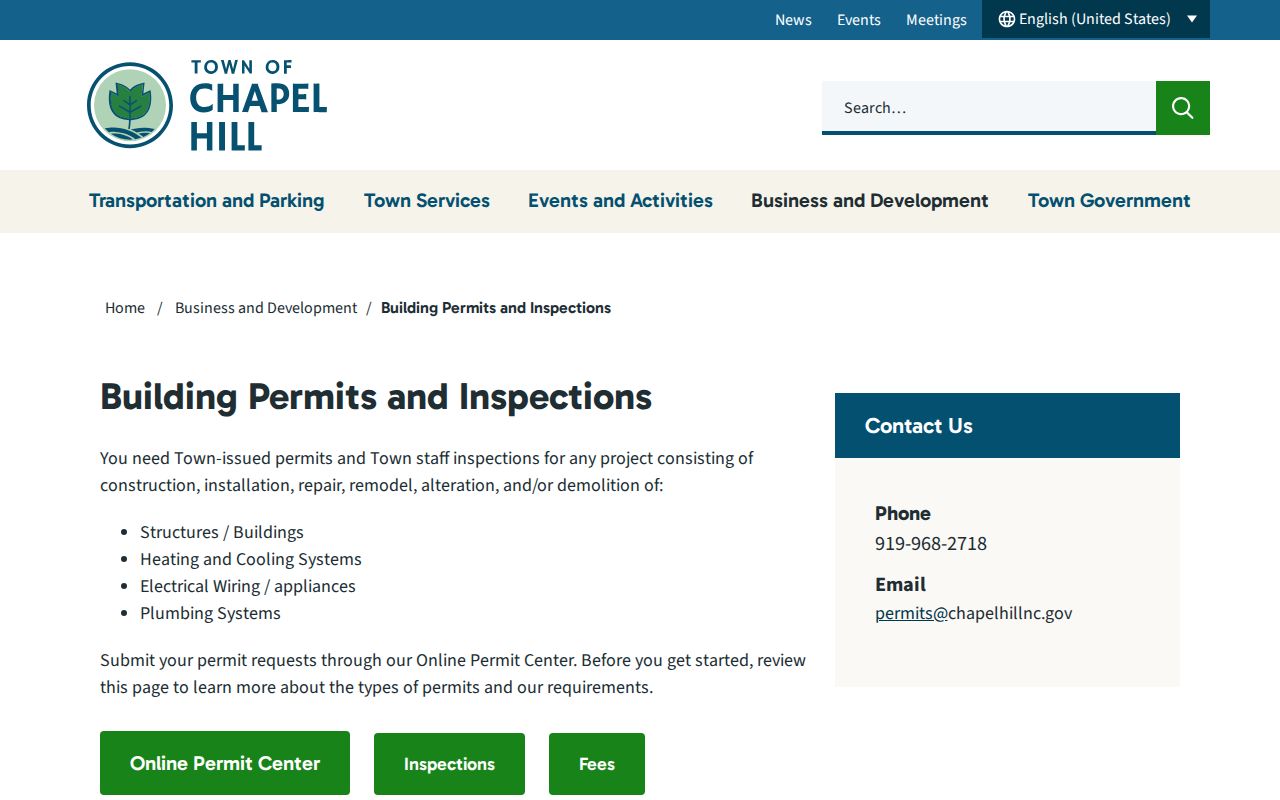Open the Transportation and Parking menu
This screenshot has height=800, width=1280.
tap(207, 201)
